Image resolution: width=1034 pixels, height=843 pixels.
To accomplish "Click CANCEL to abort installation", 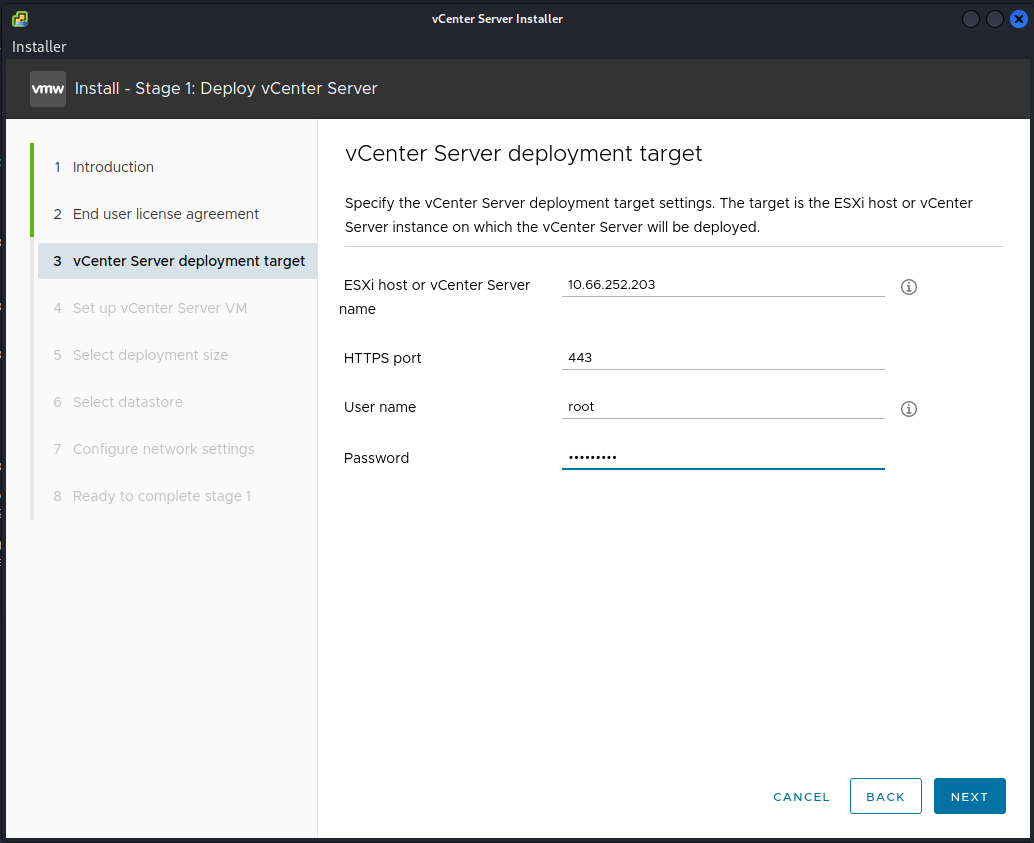I will [801, 797].
